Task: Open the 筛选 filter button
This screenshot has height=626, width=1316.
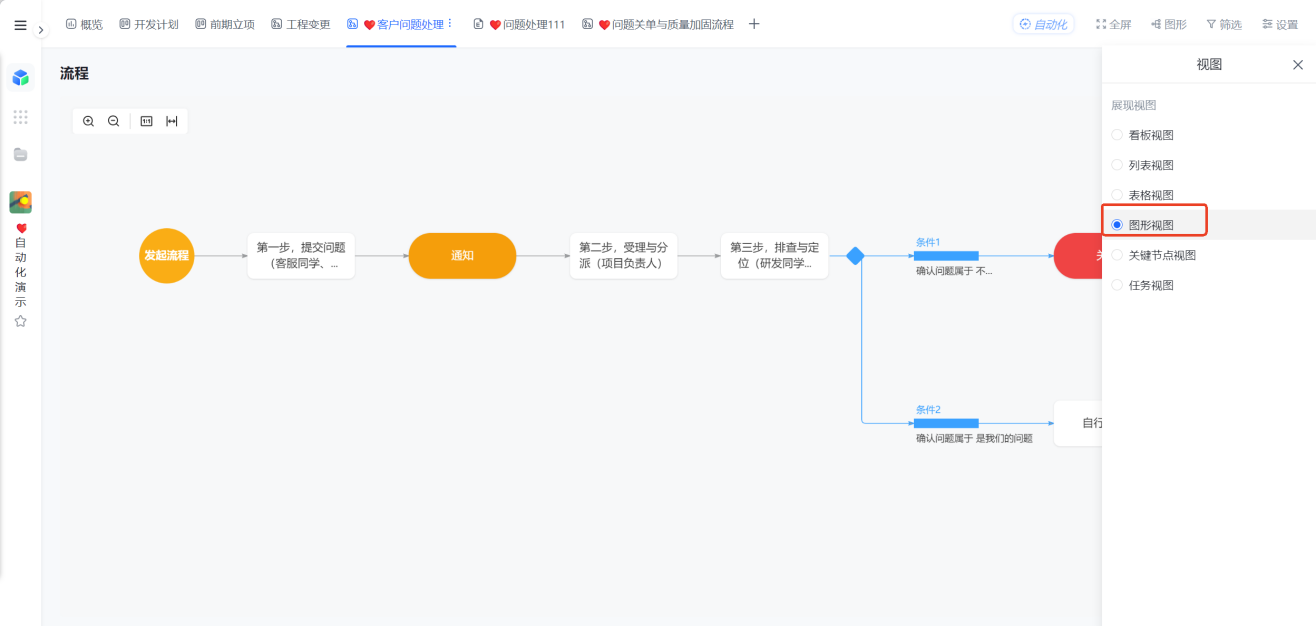Action: [x=1224, y=24]
